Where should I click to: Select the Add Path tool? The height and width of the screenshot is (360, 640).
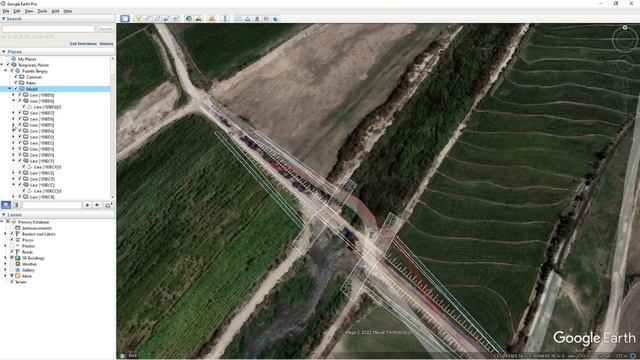click(x=157, y=19)
